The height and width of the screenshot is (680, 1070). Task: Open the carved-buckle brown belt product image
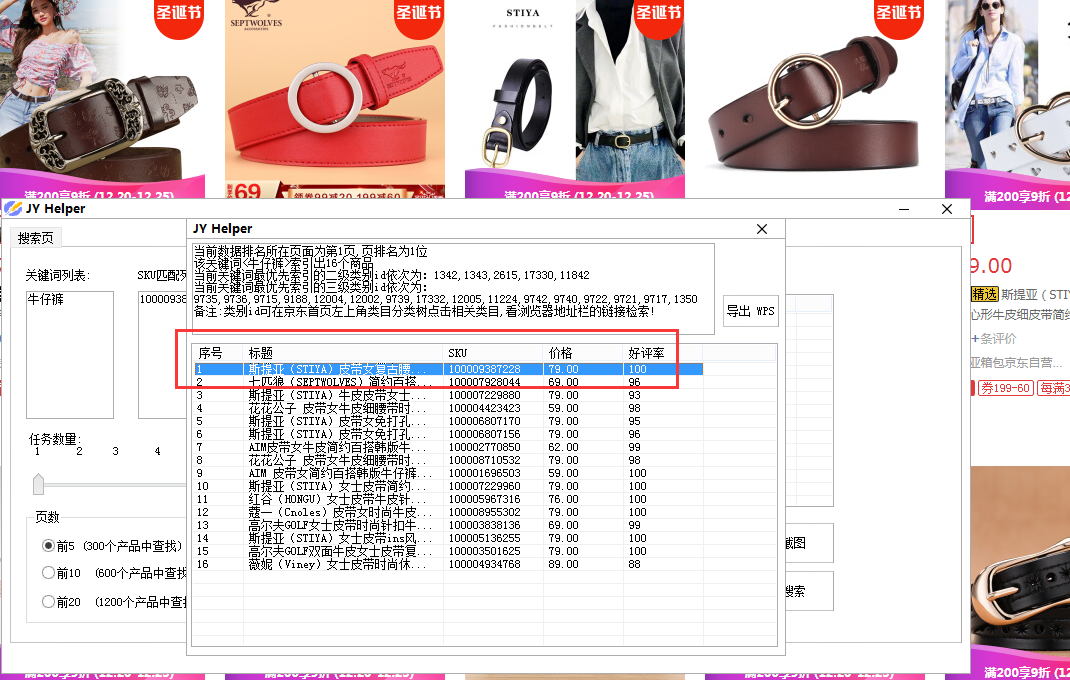(102, 99)
